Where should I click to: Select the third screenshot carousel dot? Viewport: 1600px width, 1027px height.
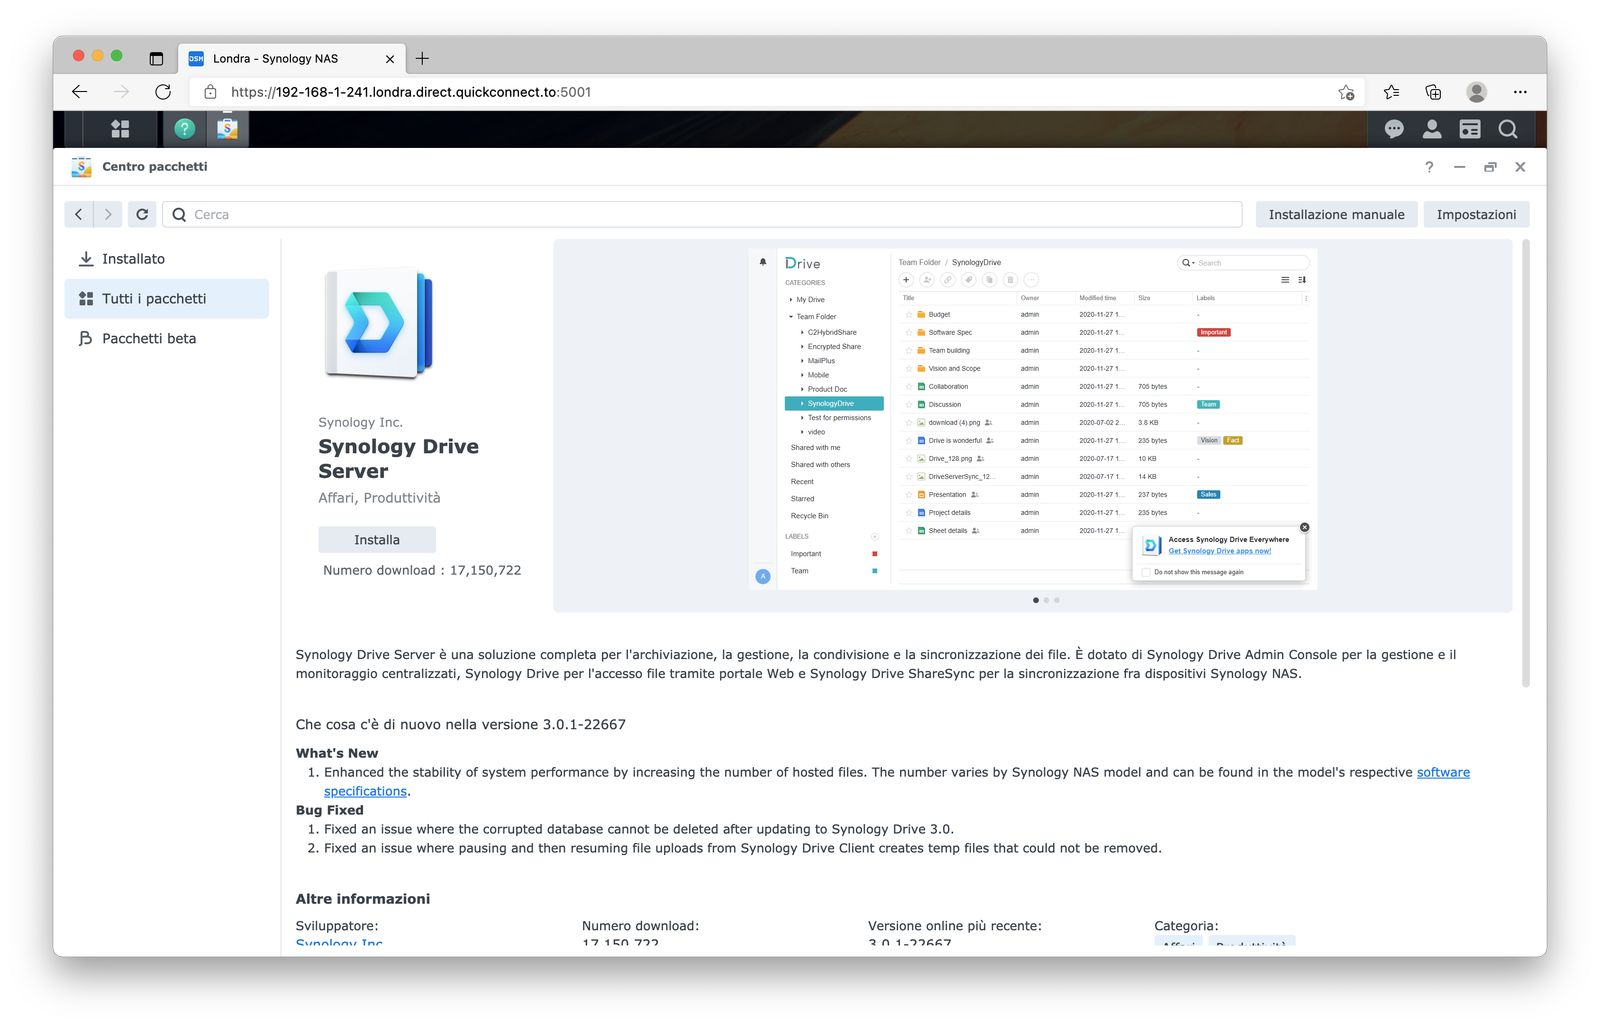[1057, 600]
